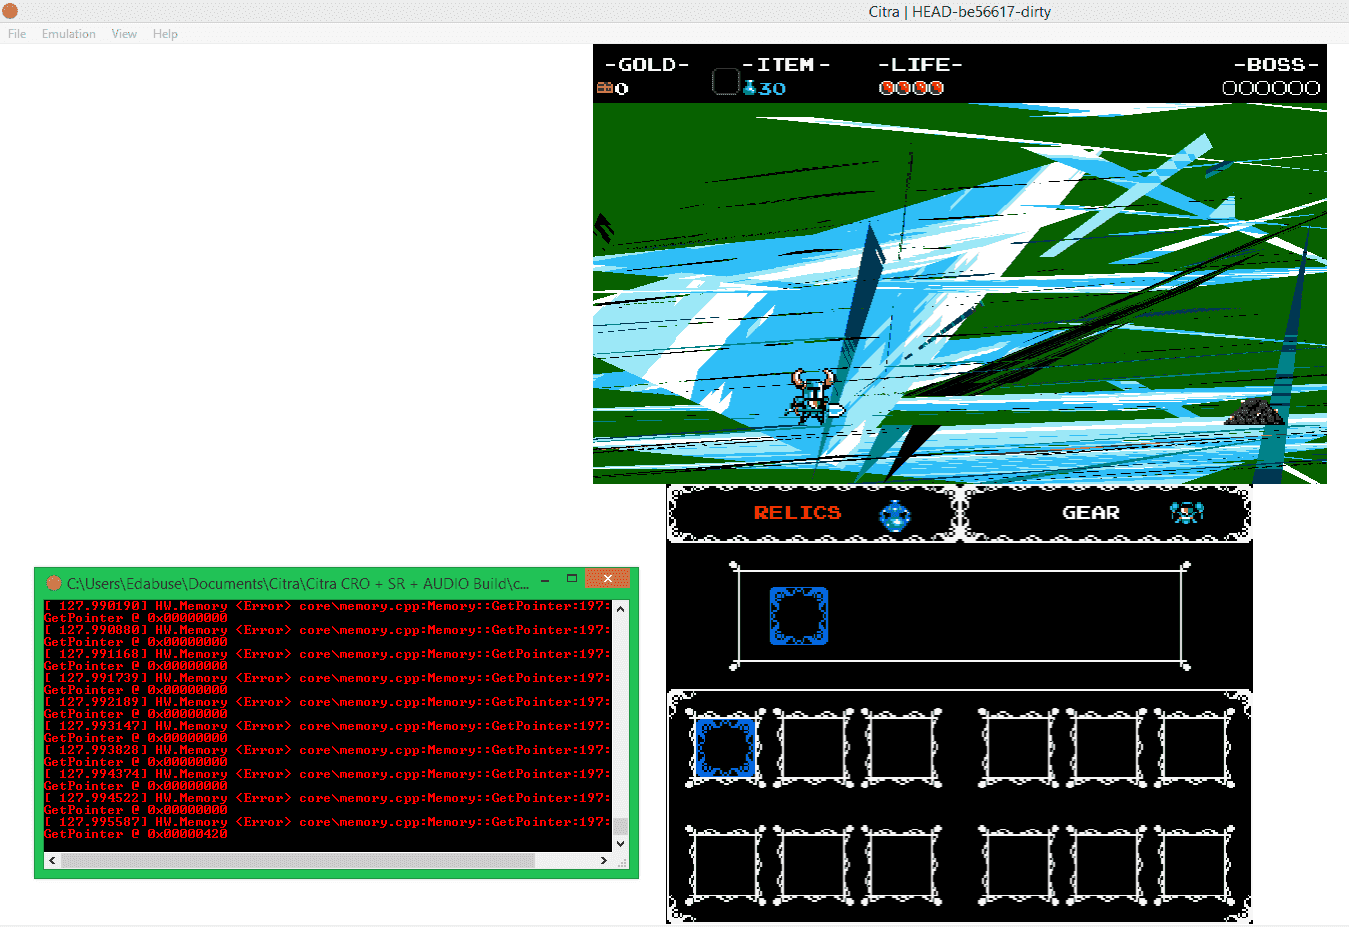Select the third slot in top-left inventory group

click(x=901, y=747)
